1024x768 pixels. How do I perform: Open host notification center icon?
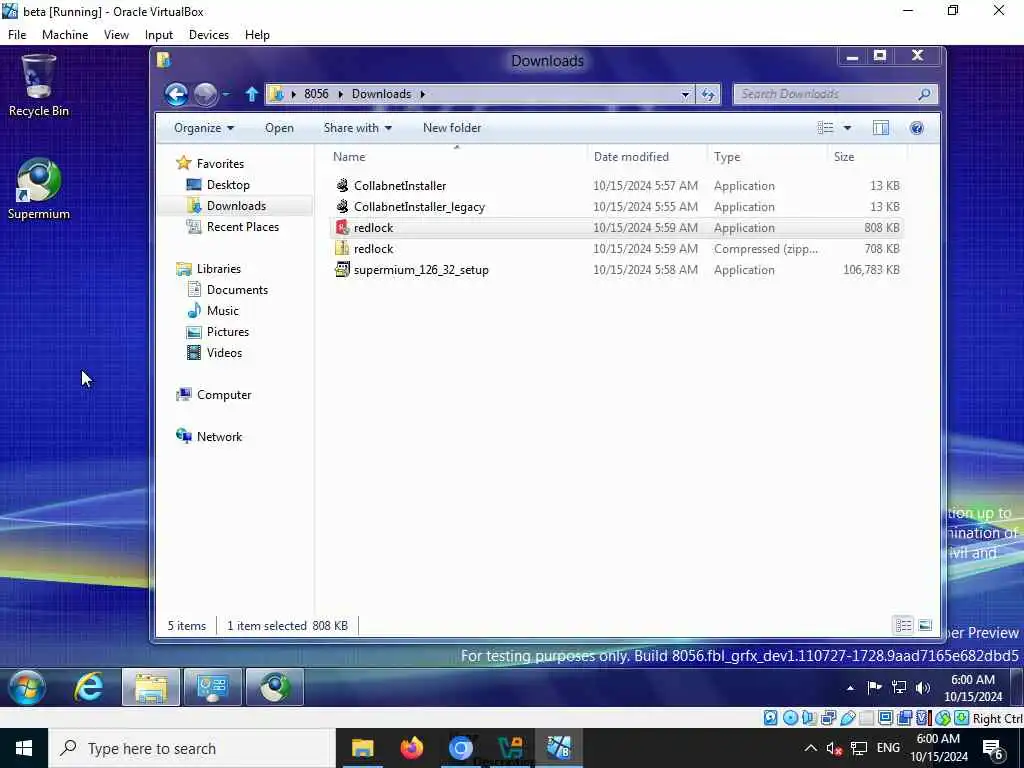pos(993,748)
